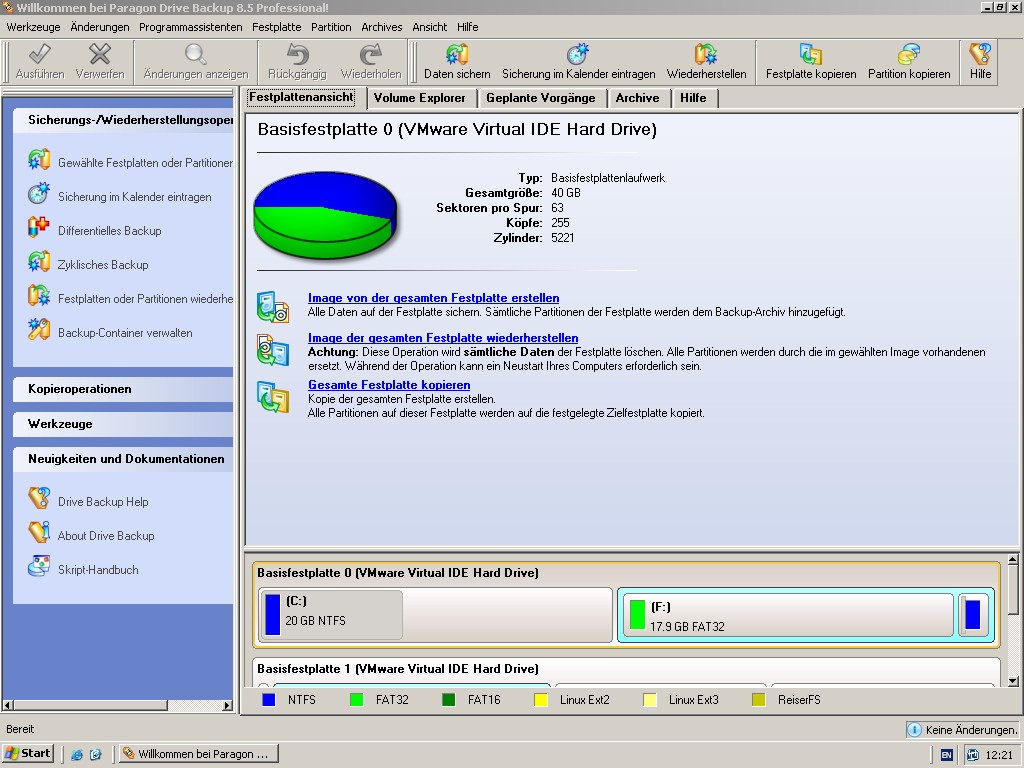Image resolution: width=1024 pixels, height=768 pixels.
Task: Open the Archives menu
Action: coord(382,27)
